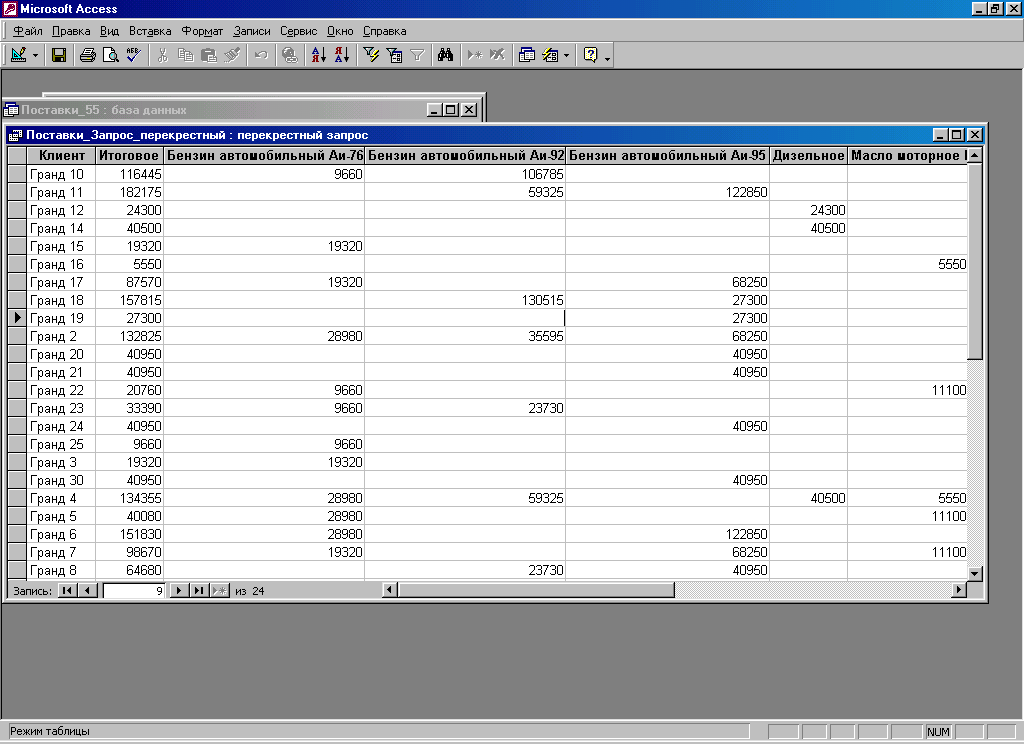1024x744 pixels.
Task: Go to first record navigation button
Action: coord(67,590)
